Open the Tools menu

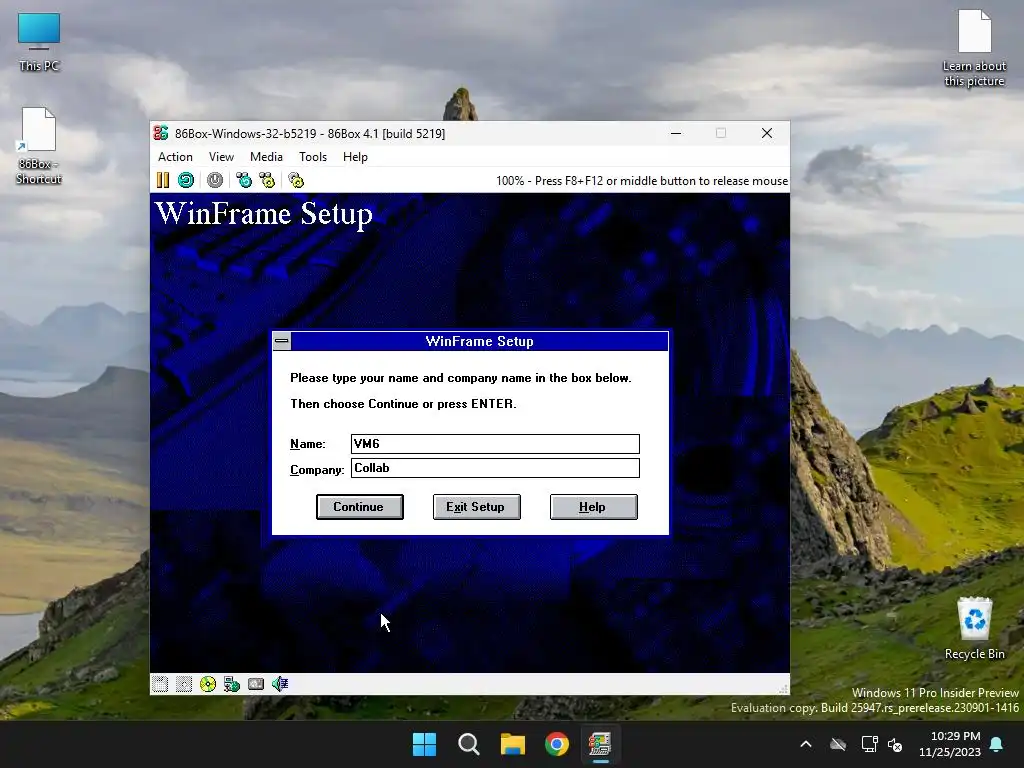coord(313,157)
